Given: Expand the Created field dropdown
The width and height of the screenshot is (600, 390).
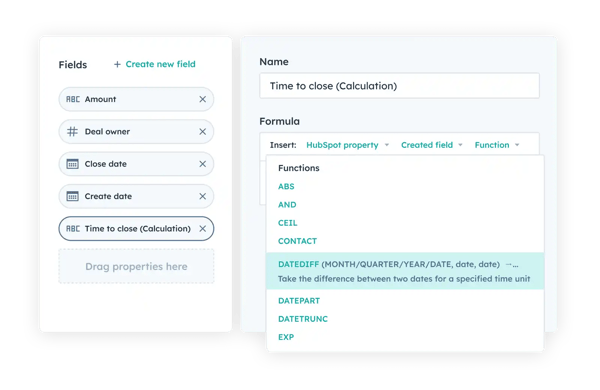Looking at the screenshot, I should point(432,145).
